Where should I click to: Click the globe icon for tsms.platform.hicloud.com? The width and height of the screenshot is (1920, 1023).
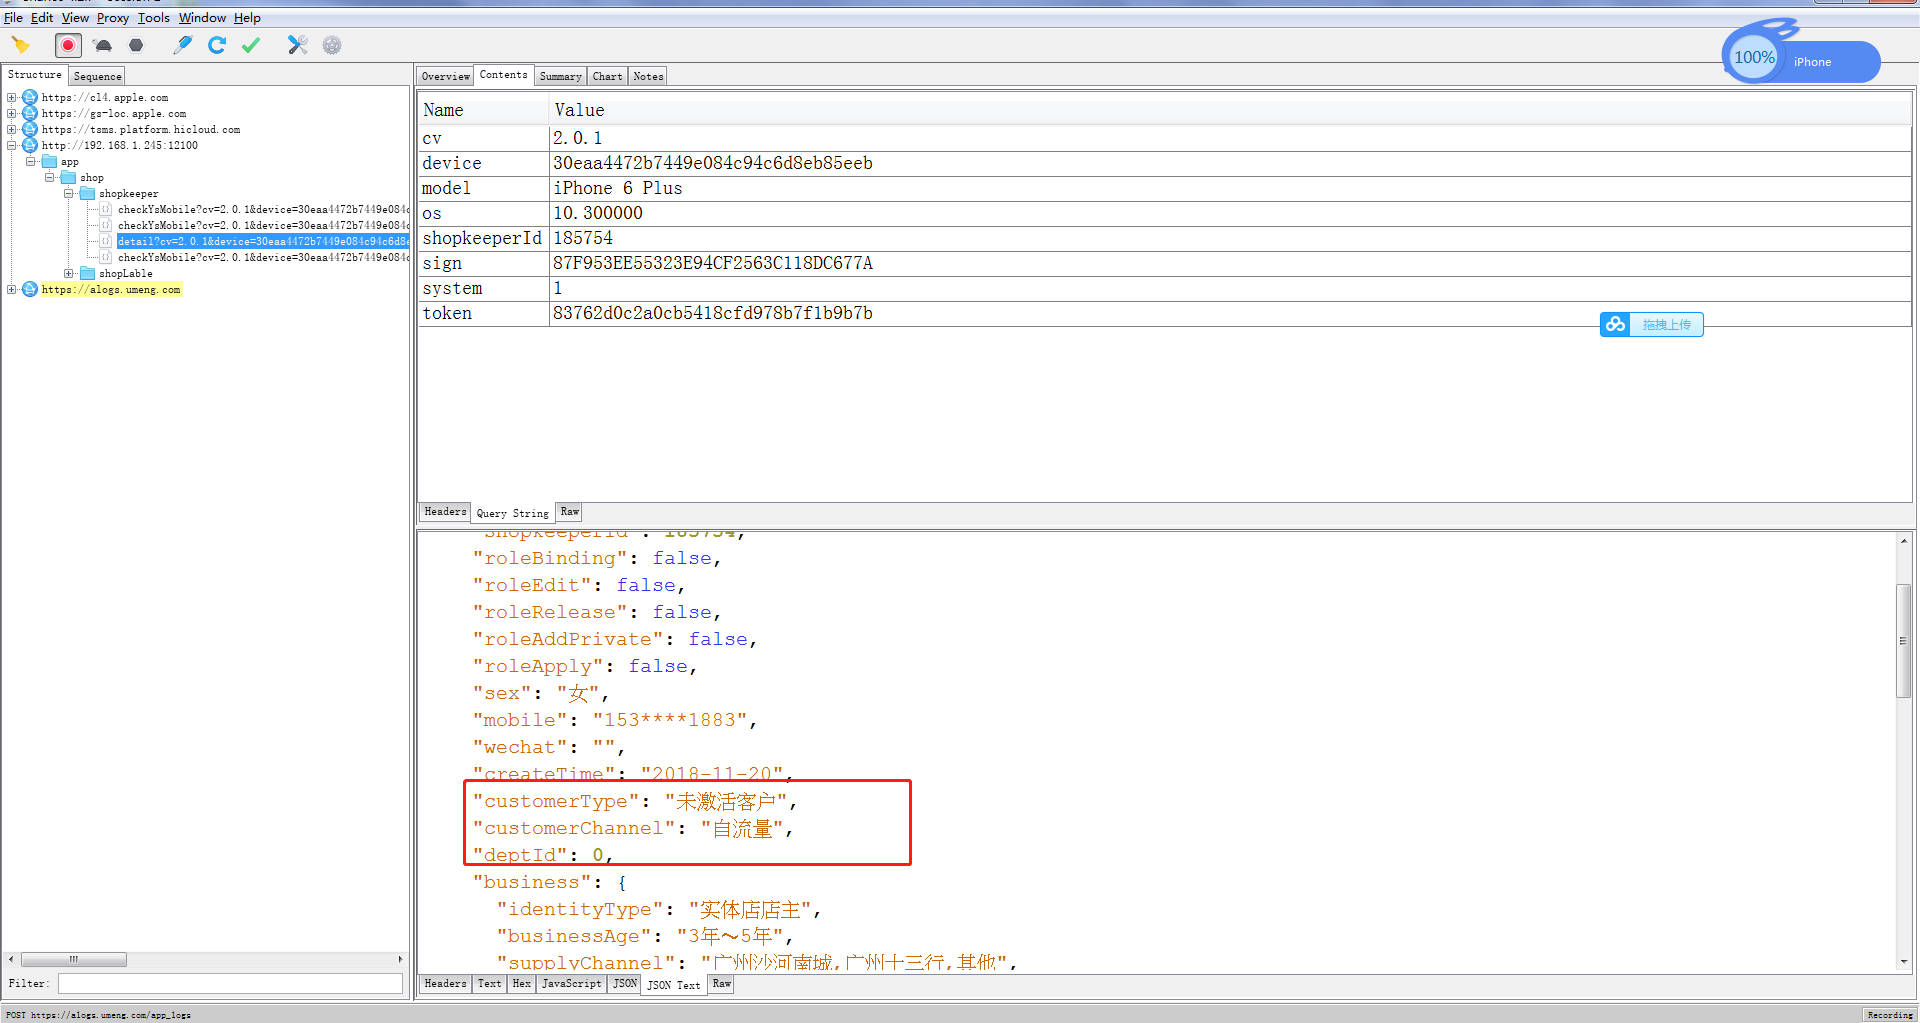point(30,129)
